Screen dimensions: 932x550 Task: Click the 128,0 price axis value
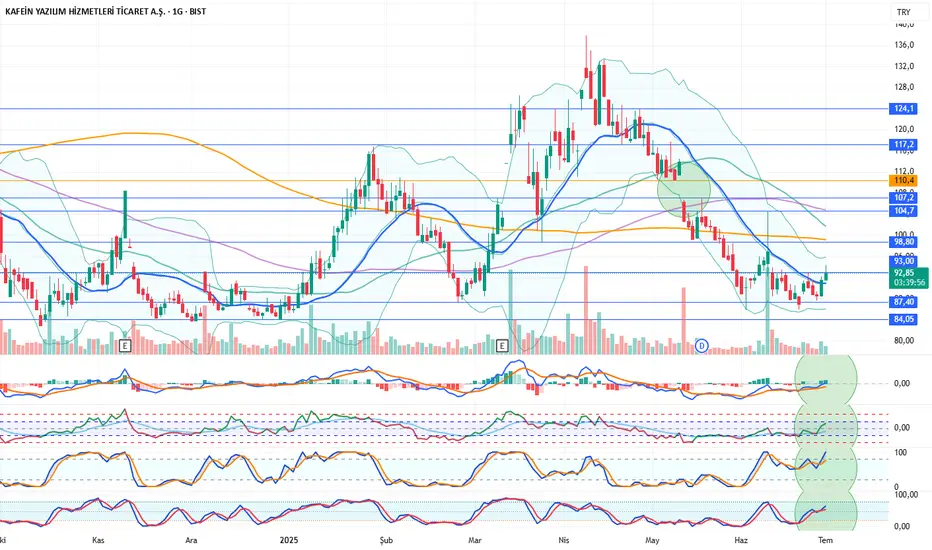[x=903, y=87]
